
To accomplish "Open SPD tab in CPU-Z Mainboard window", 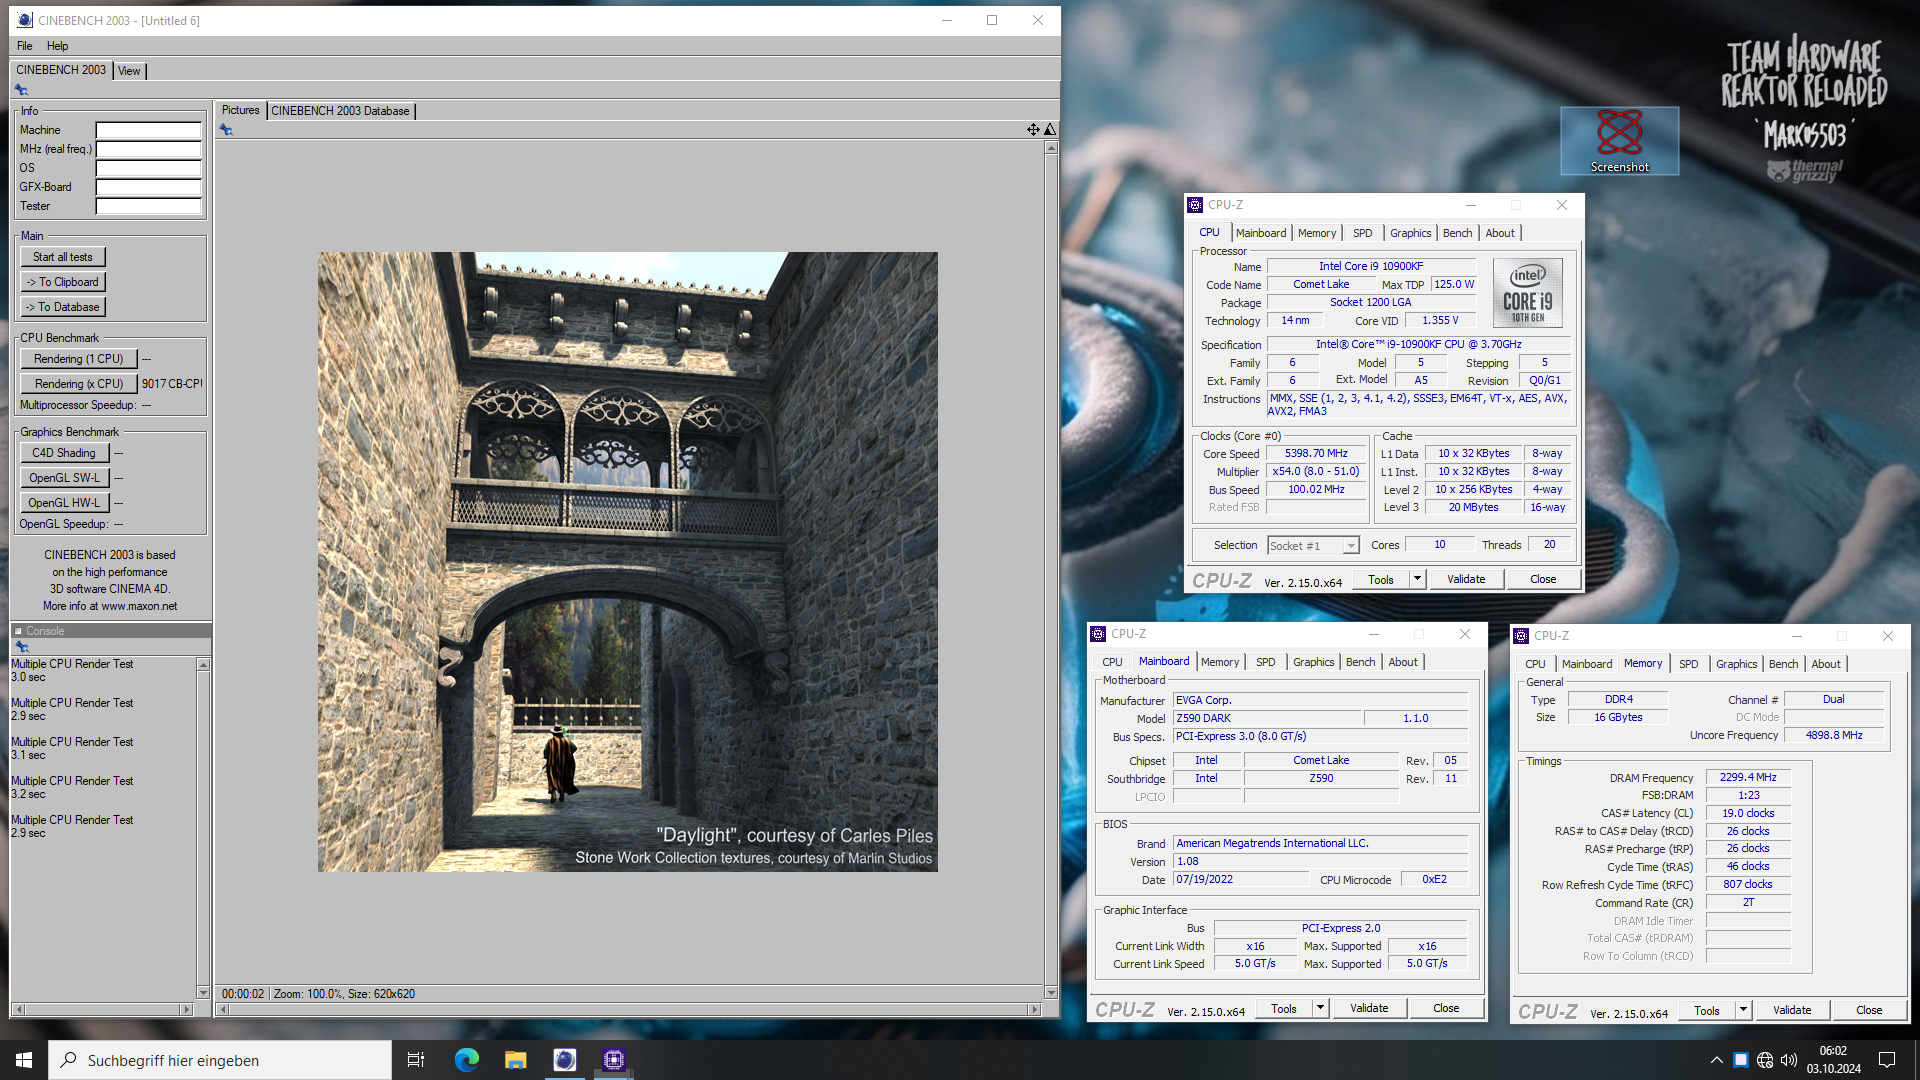I will [1265, 662].
